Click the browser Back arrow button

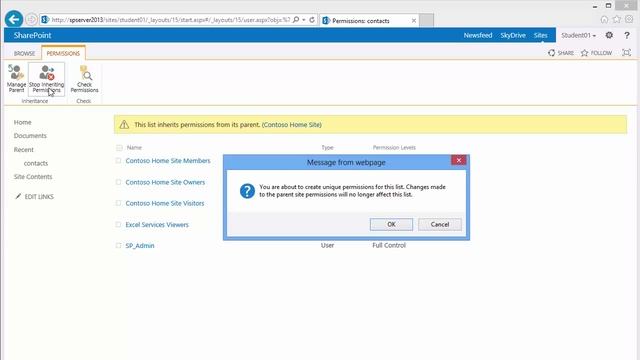(14, 19)
